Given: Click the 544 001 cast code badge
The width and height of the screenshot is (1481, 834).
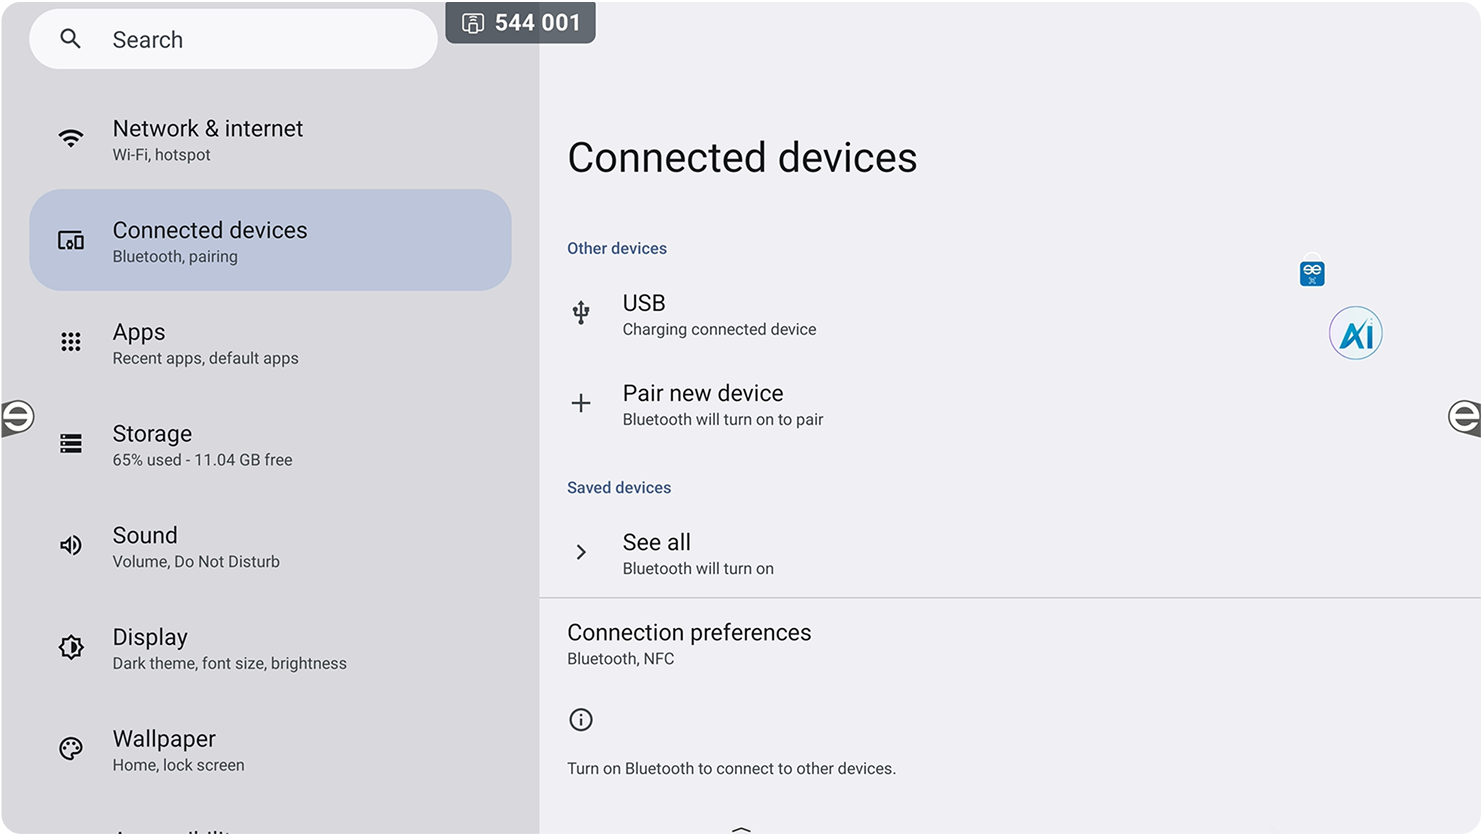Looking at the screenshot, I should click(521, 23).
